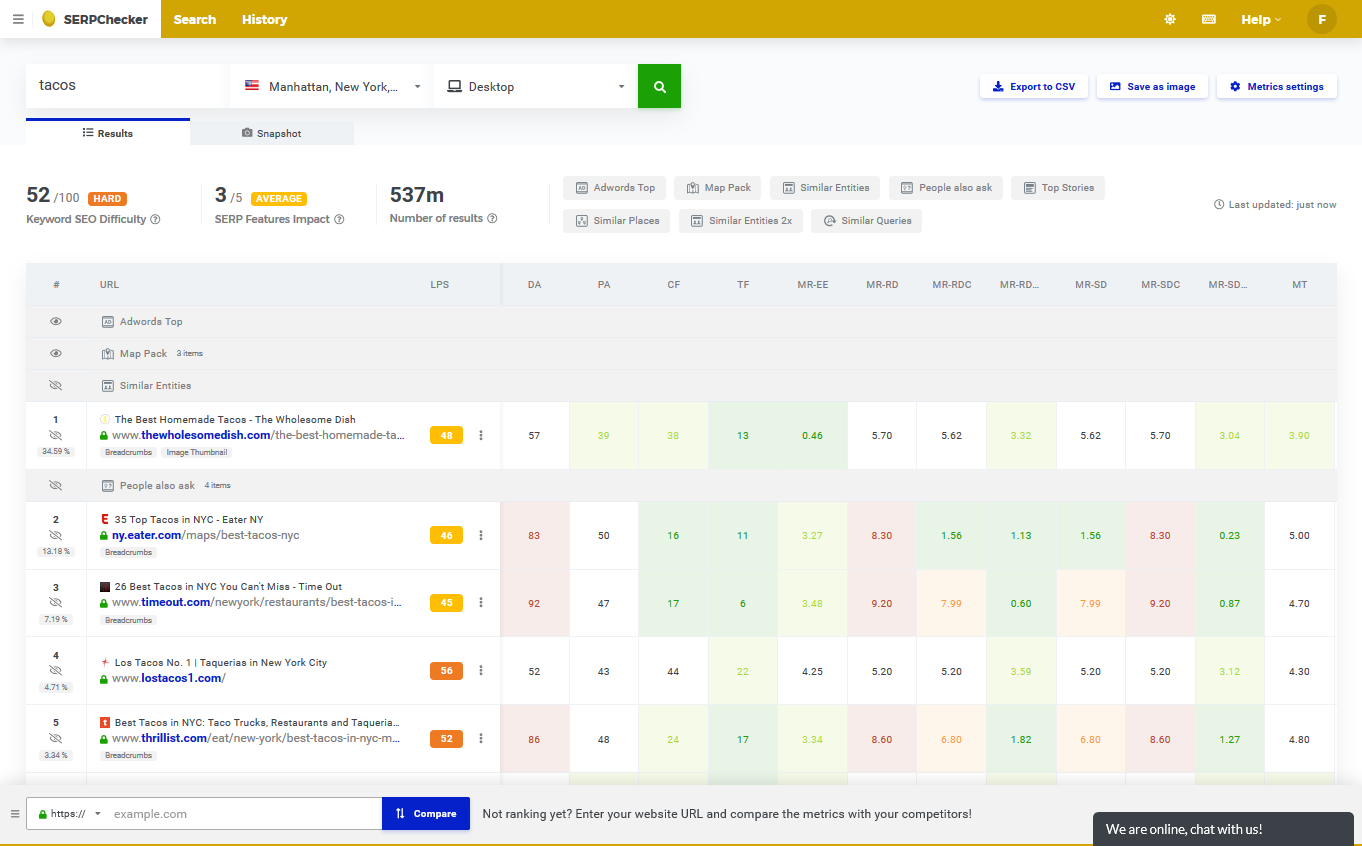
Task: Open the We are online chat widget
Action: pyautogui.click(x=1223, y=829)
